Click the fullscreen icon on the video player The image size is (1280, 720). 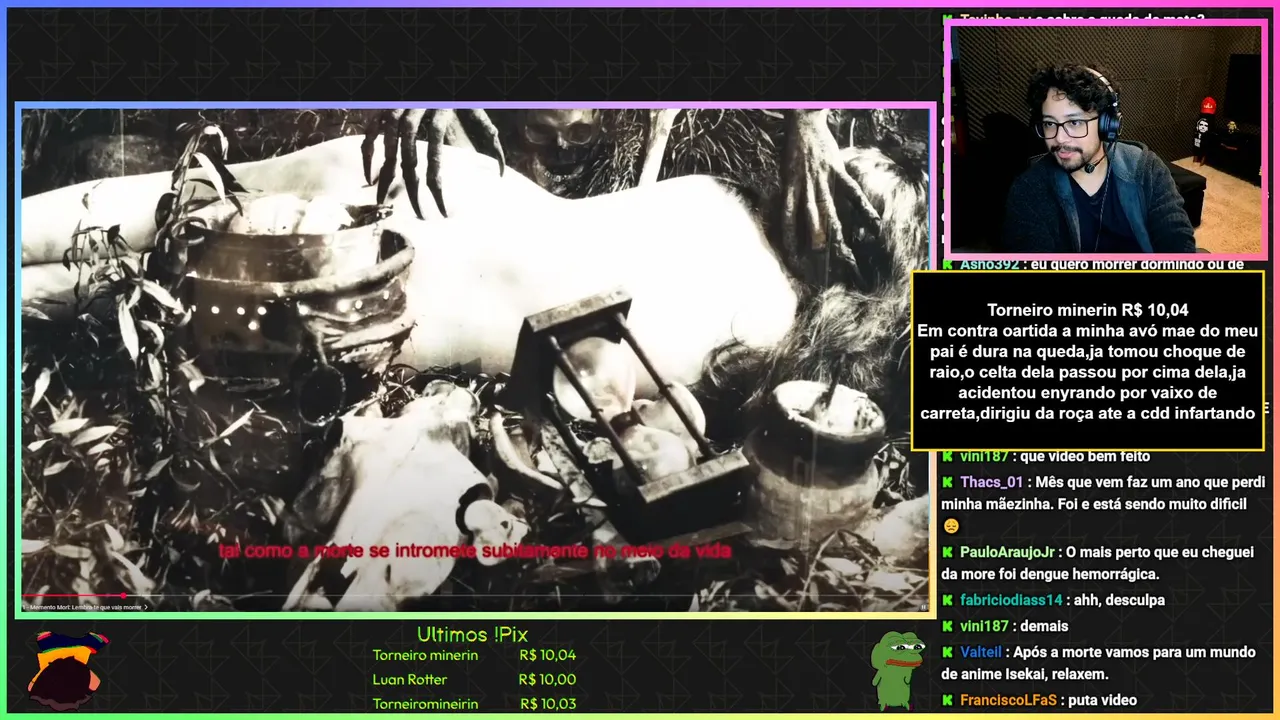[923, 606]
